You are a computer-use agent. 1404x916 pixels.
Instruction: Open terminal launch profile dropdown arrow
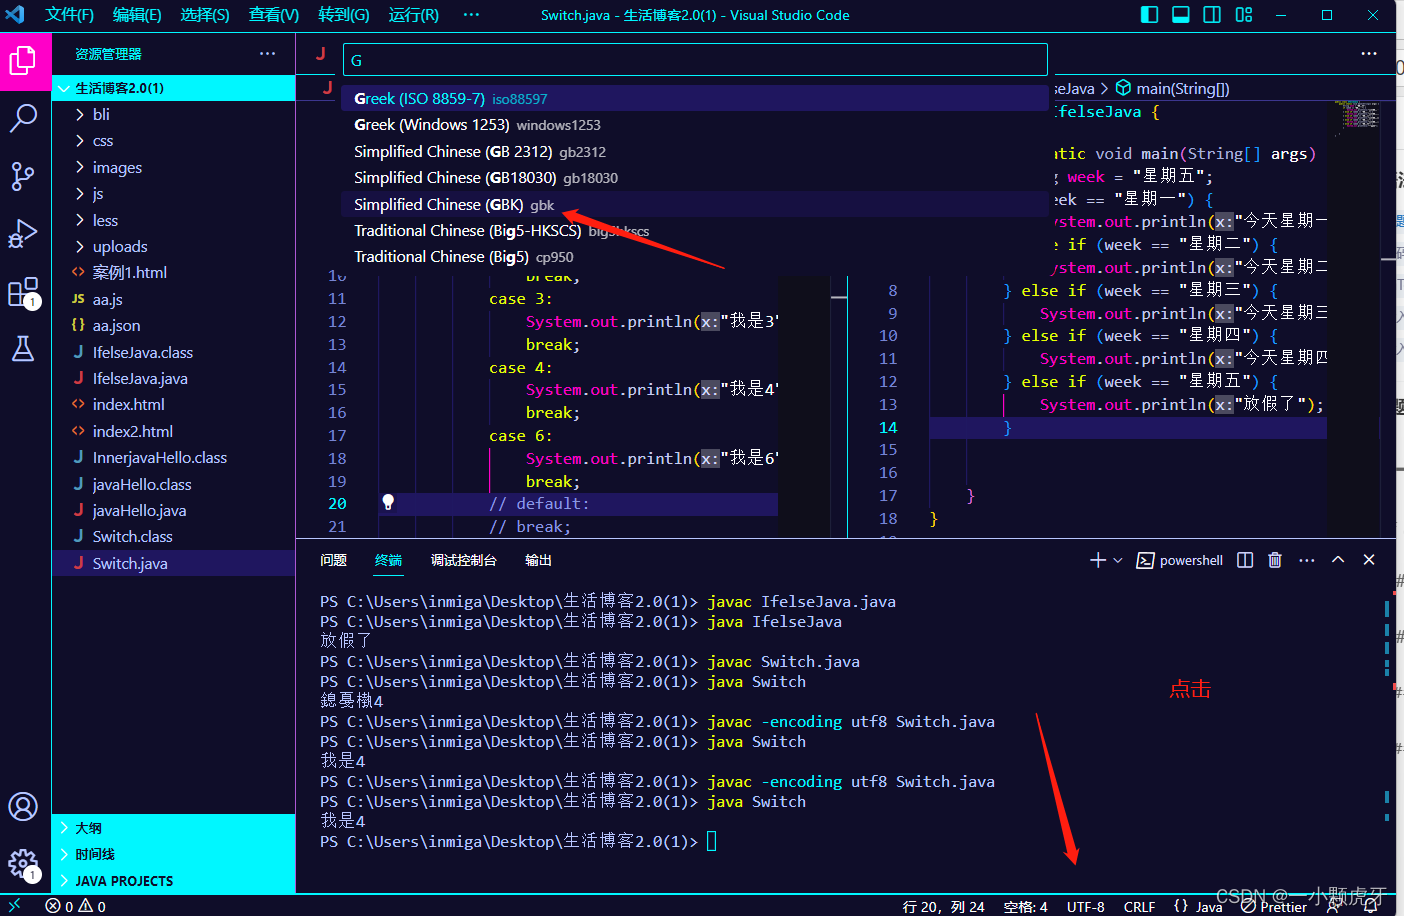click(1118, 560)
